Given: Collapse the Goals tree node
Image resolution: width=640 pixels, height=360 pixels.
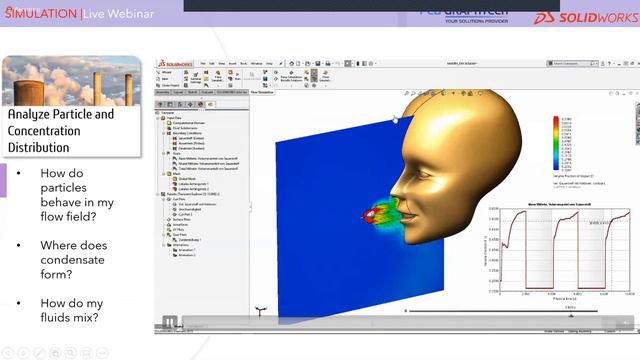Looking at the screenshot, I should (x=164, y=153).
